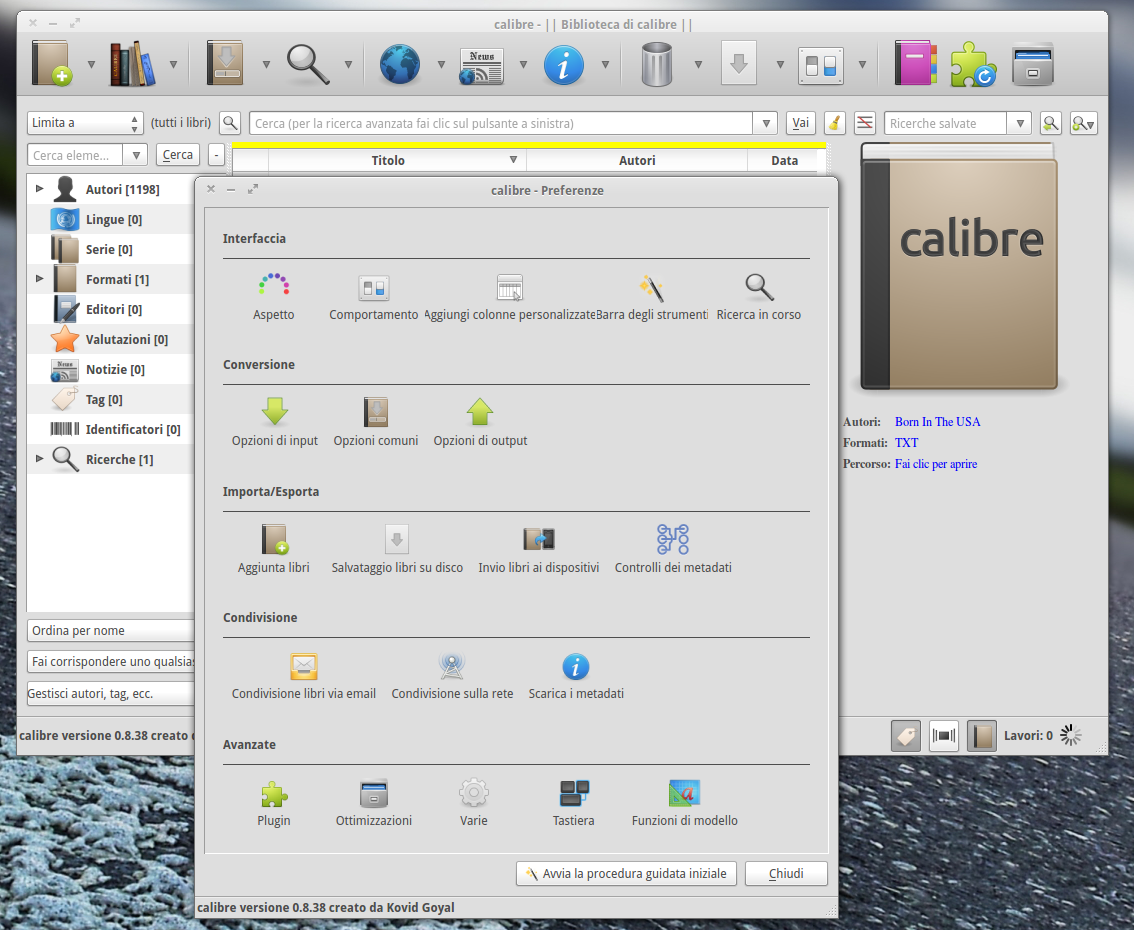
Task: Open Varie settings
Action: 474,803
